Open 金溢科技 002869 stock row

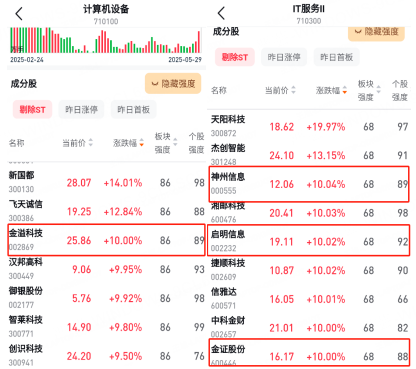pyautogui.click(x=106, y=240)
